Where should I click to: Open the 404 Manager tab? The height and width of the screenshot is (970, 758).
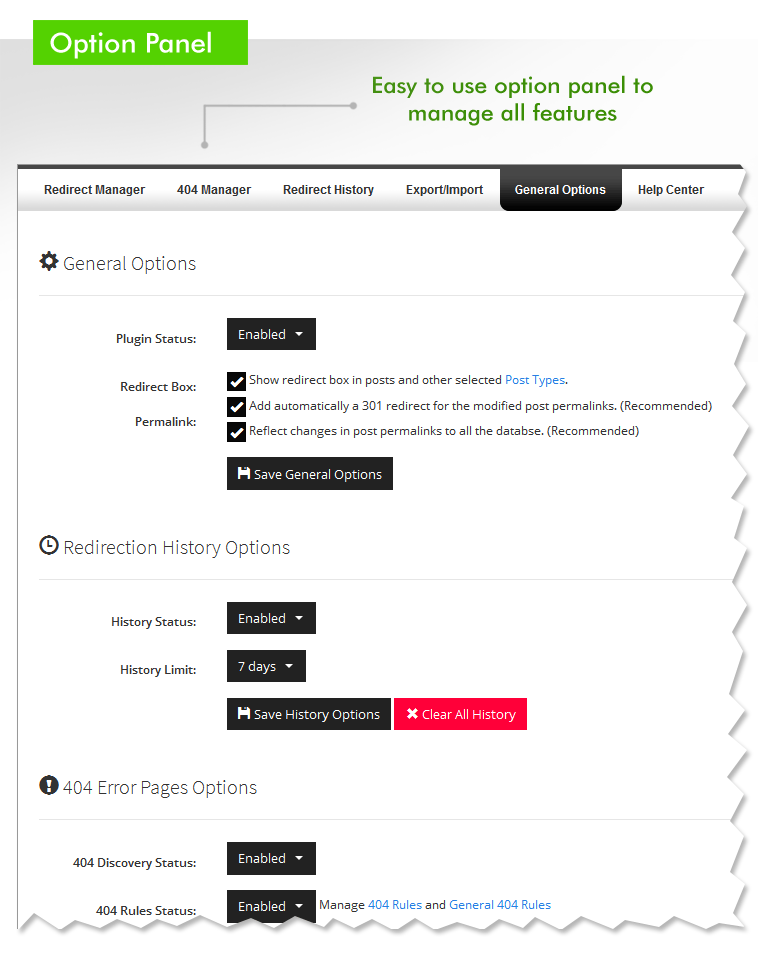(x=214, y=190)
